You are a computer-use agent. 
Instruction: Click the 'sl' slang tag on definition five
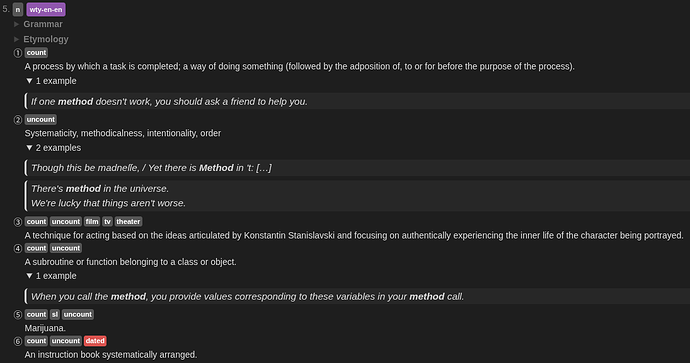point(55,315)
